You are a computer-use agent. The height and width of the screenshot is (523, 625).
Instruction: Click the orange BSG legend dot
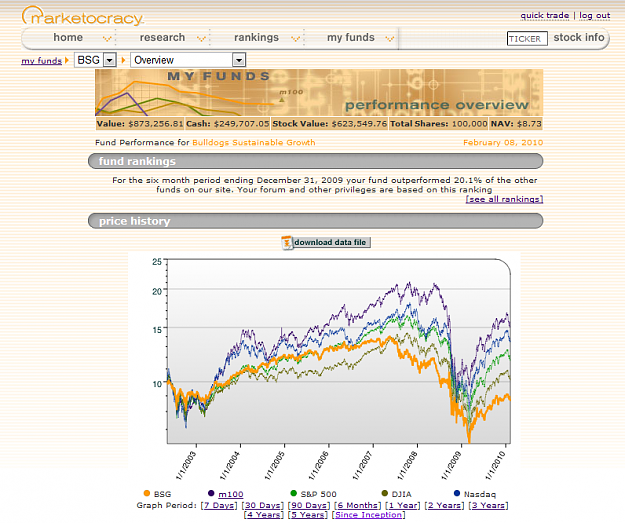pyautogui.click(x=147, y=494)
